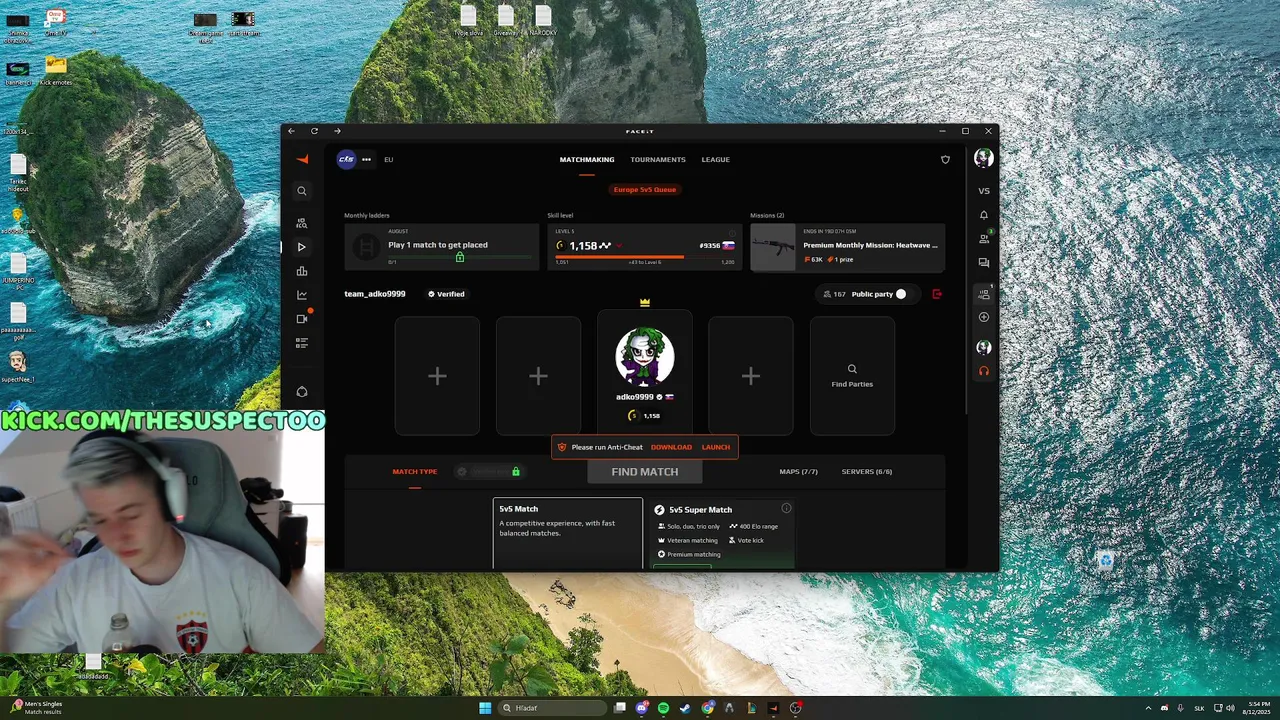Open the FACEIT home logo icon
1280x720 pixels.
click(x=302, y=159)
